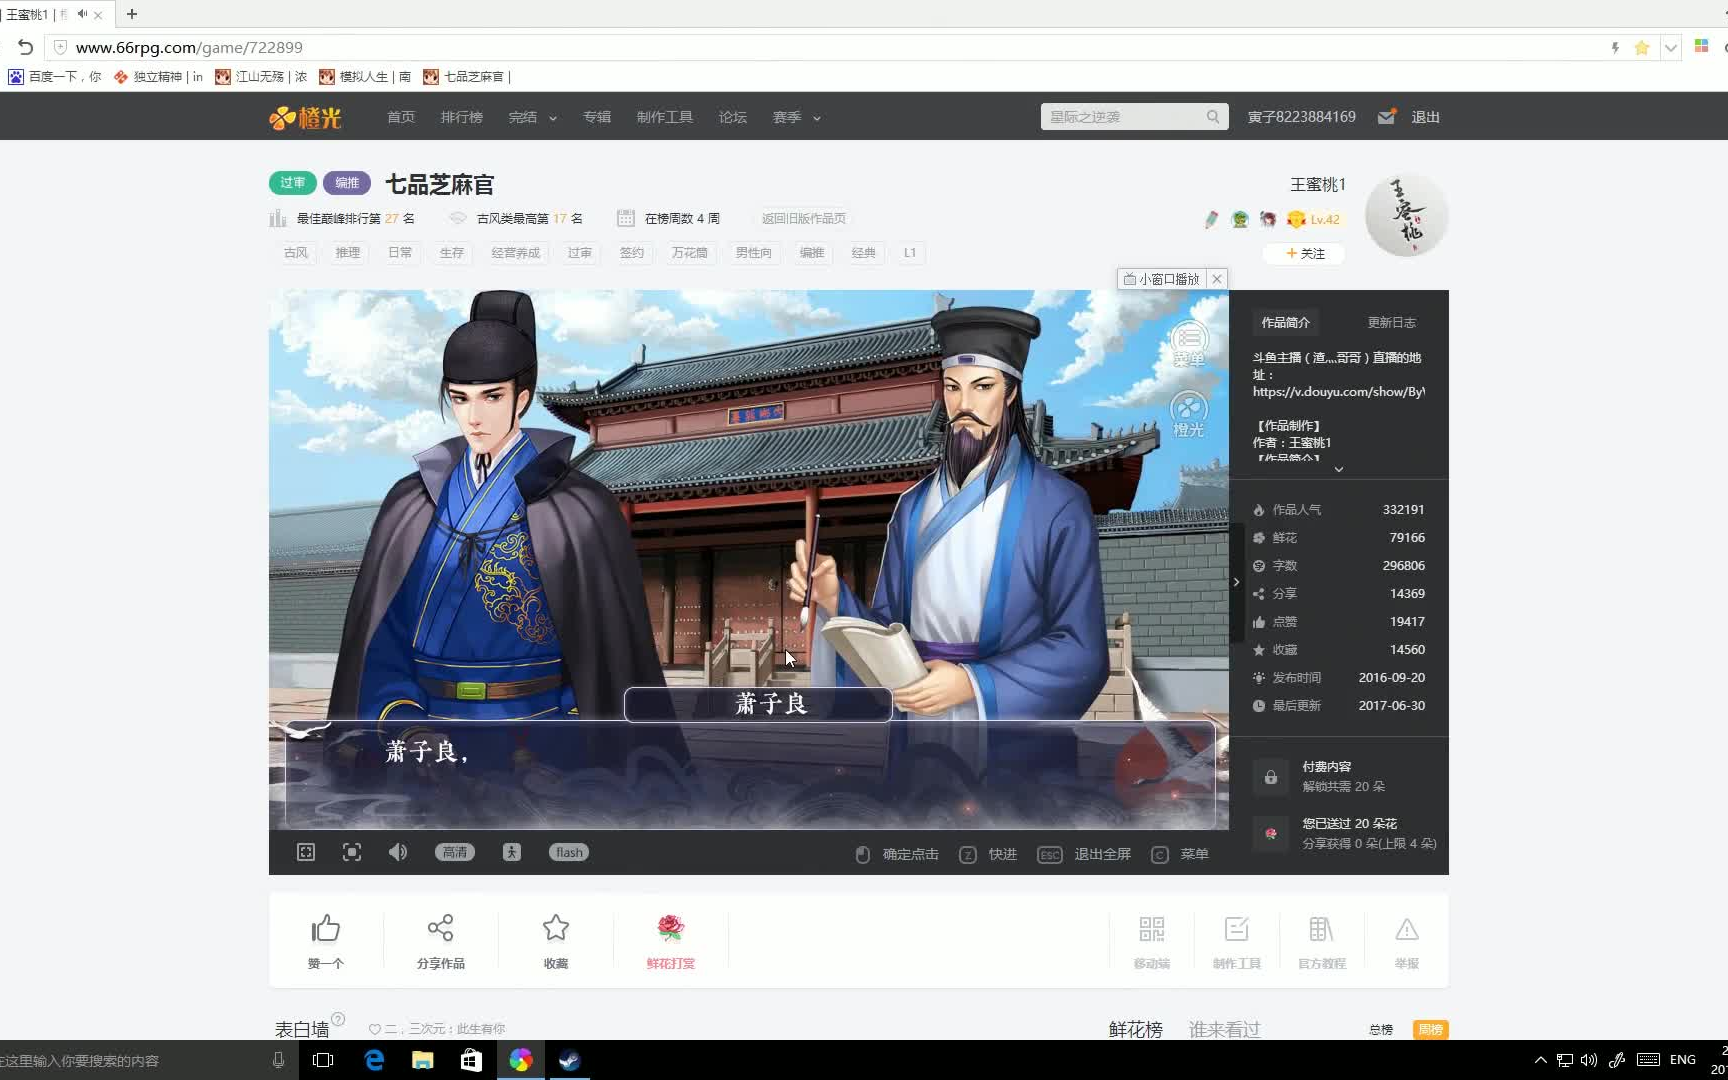Click the 赞一个 thumbs-up icon
This screenshot has height=1080, width=1728.
[326, 929]
